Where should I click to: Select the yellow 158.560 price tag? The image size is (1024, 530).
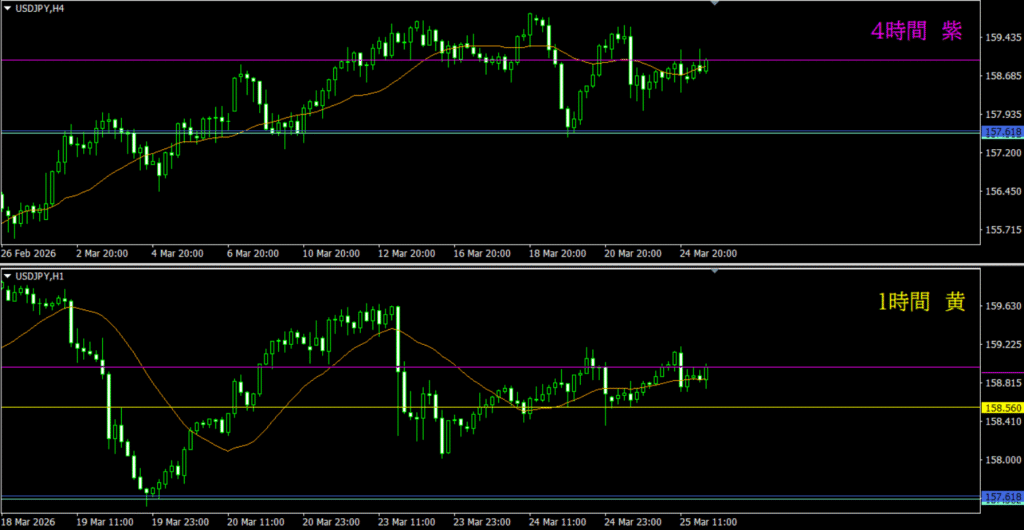[x=1002, y=408]
